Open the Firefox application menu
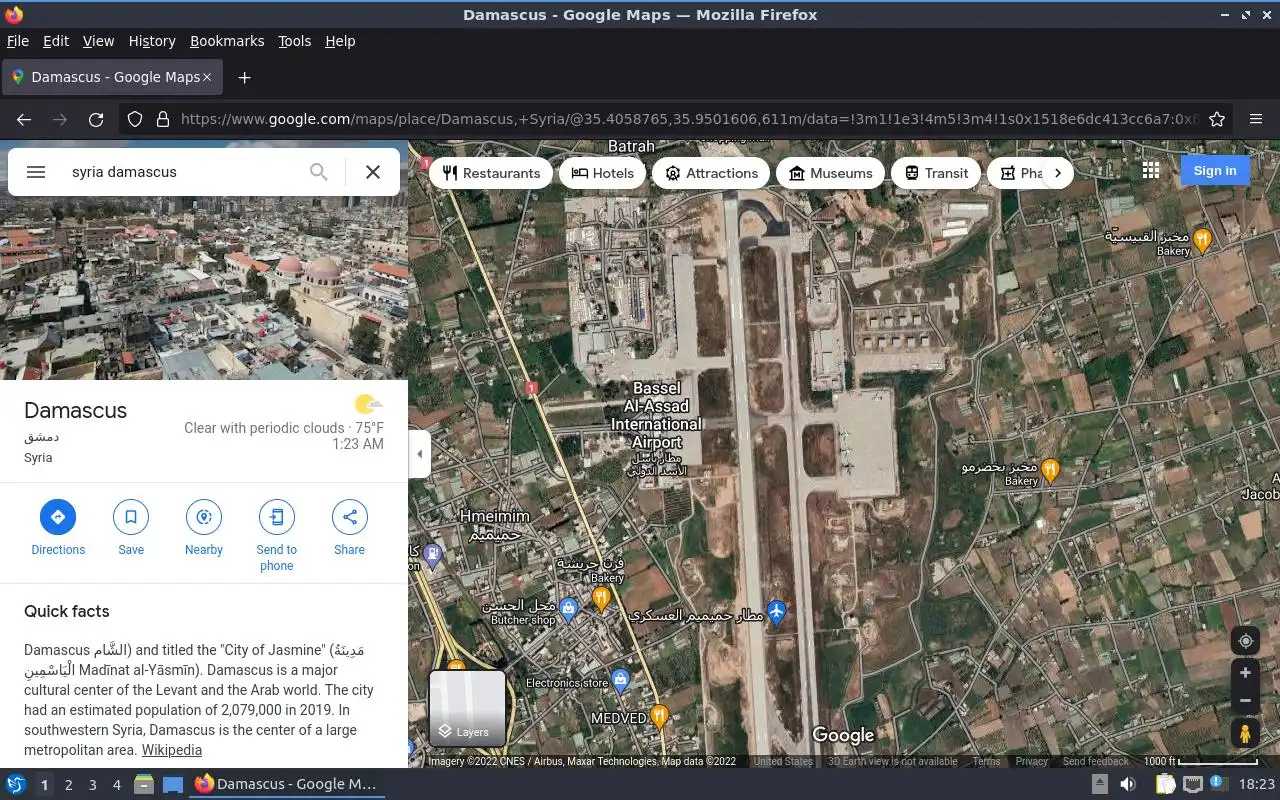Image resolution: width=1280 pixels, height=800 pixels. tap(1256, 119)
